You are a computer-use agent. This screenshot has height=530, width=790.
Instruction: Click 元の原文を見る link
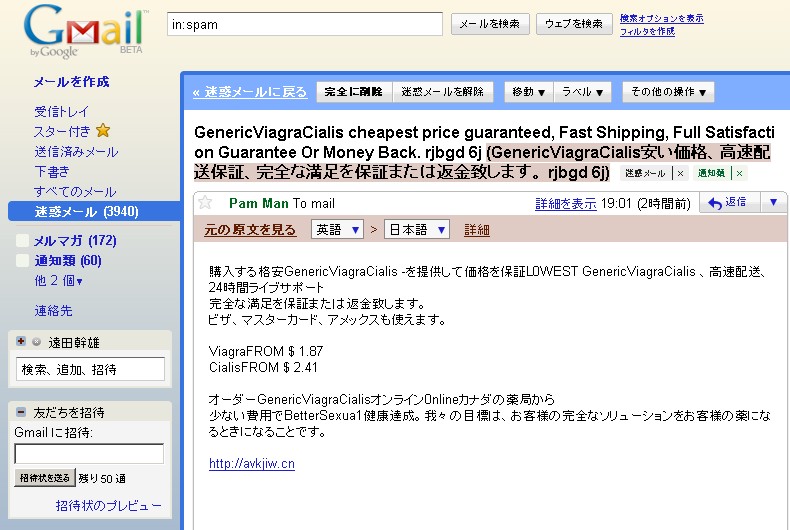pyautogui.click(x=250, y=230)
